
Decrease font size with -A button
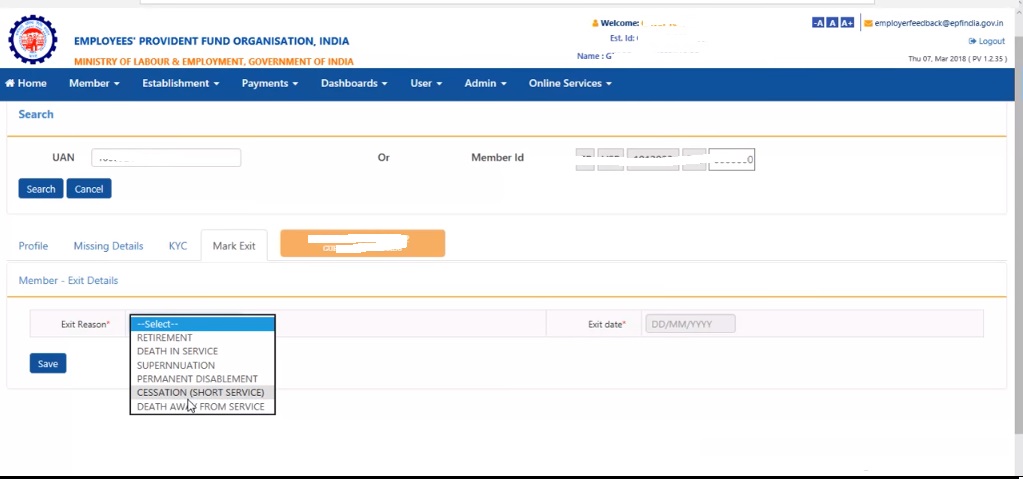[817, 23]
